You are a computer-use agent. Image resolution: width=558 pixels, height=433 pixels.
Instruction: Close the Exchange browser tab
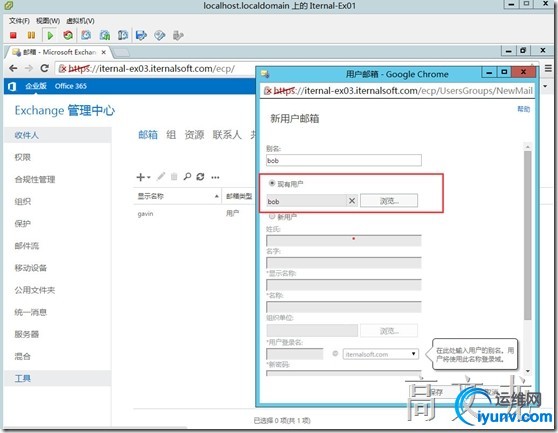[x=104, y=52]
